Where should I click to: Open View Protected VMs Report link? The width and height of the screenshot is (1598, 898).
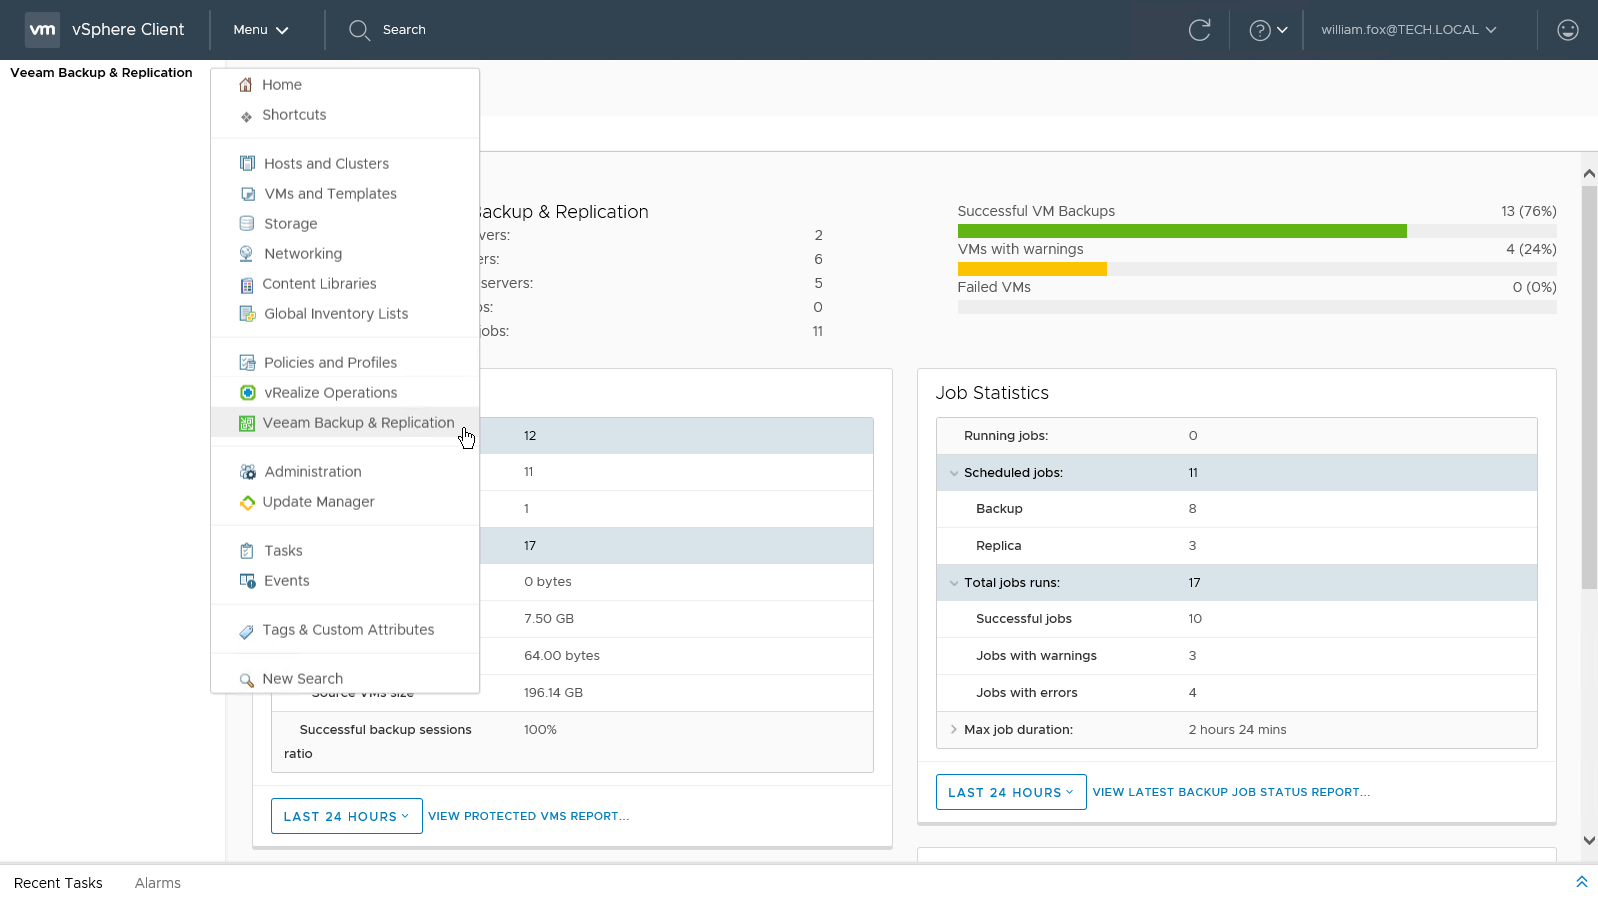click(528, 816)
